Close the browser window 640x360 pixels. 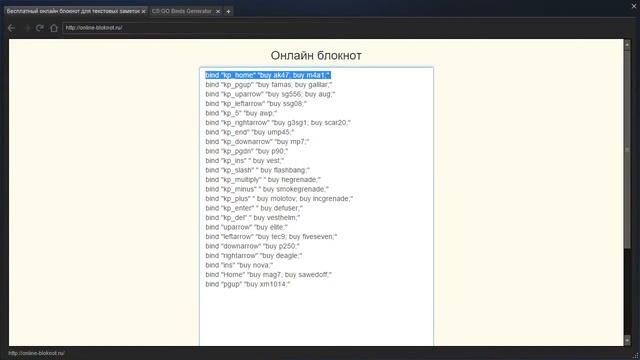[634, 6]
